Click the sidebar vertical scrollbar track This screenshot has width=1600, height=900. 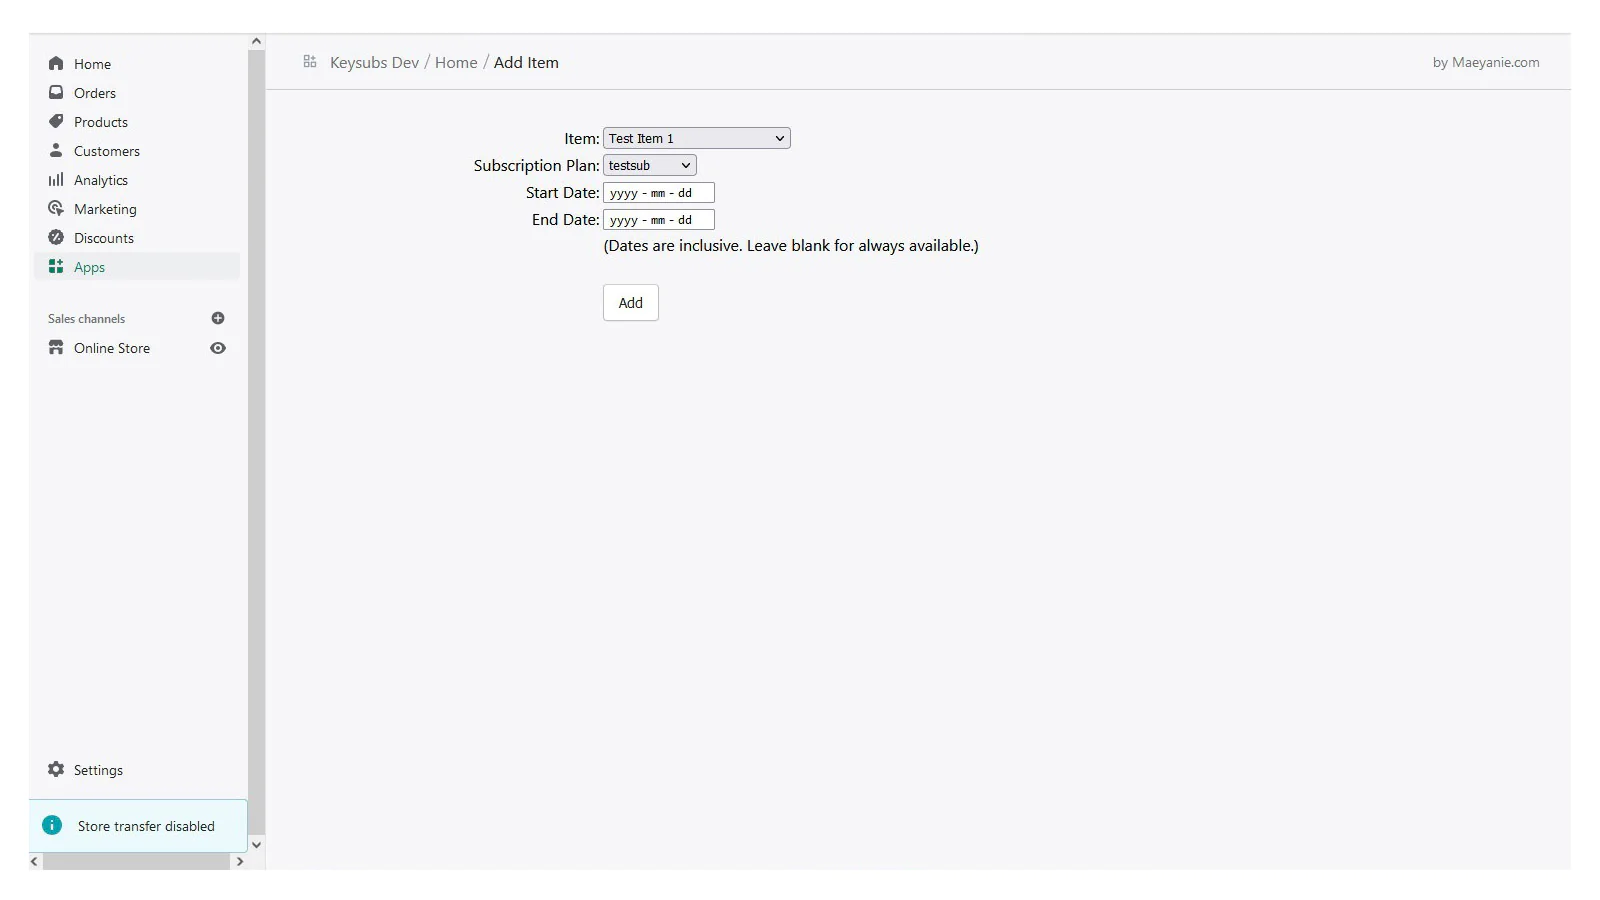(x=256, y=442)
